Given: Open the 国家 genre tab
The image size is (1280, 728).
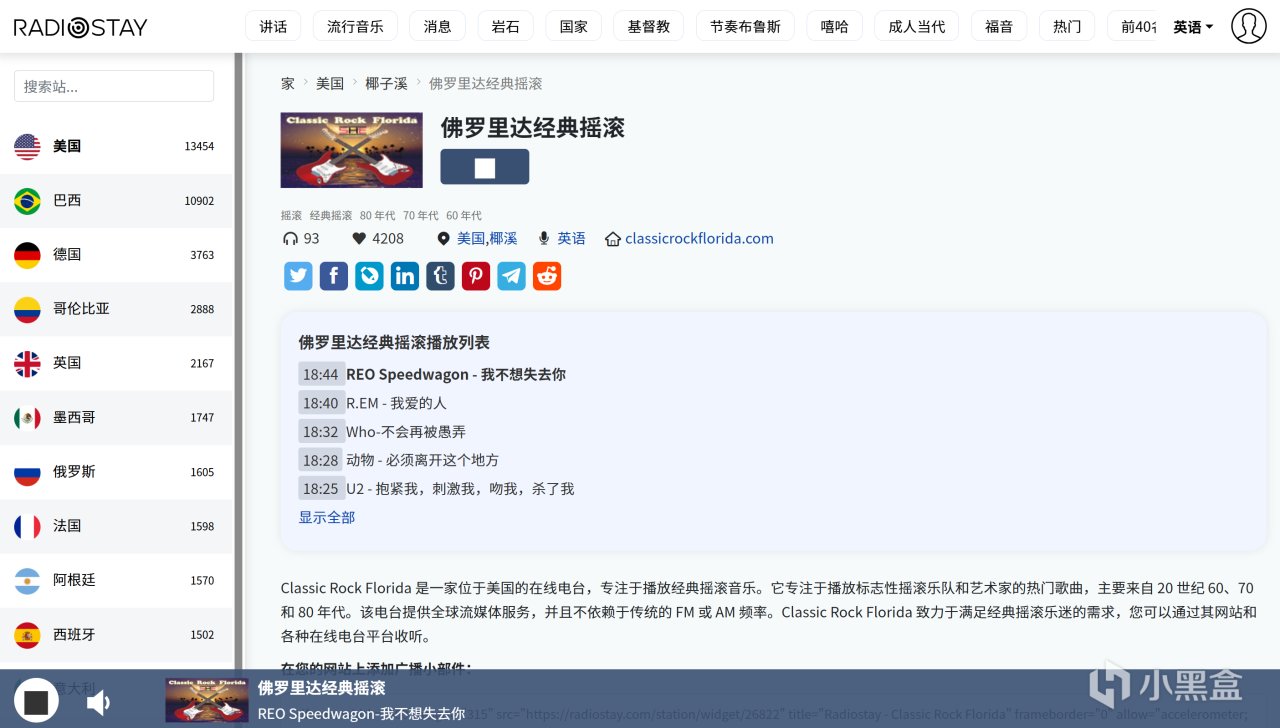Looking at the screenshot, I should [x=573, y=26].
